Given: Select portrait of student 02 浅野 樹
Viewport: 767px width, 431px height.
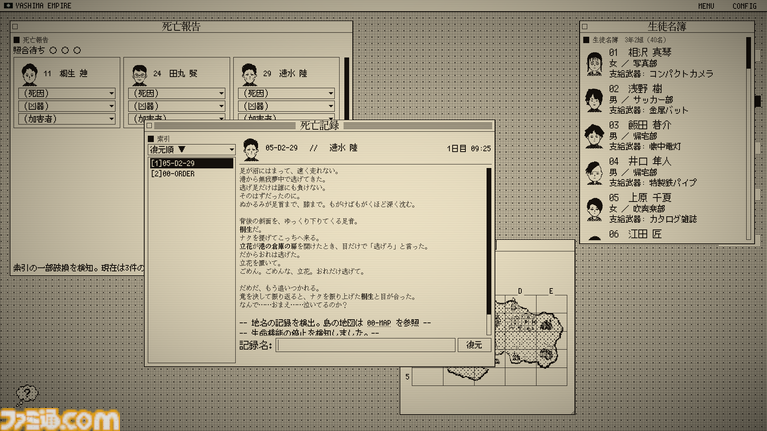Looking at the screenshot, I should 594,100.
